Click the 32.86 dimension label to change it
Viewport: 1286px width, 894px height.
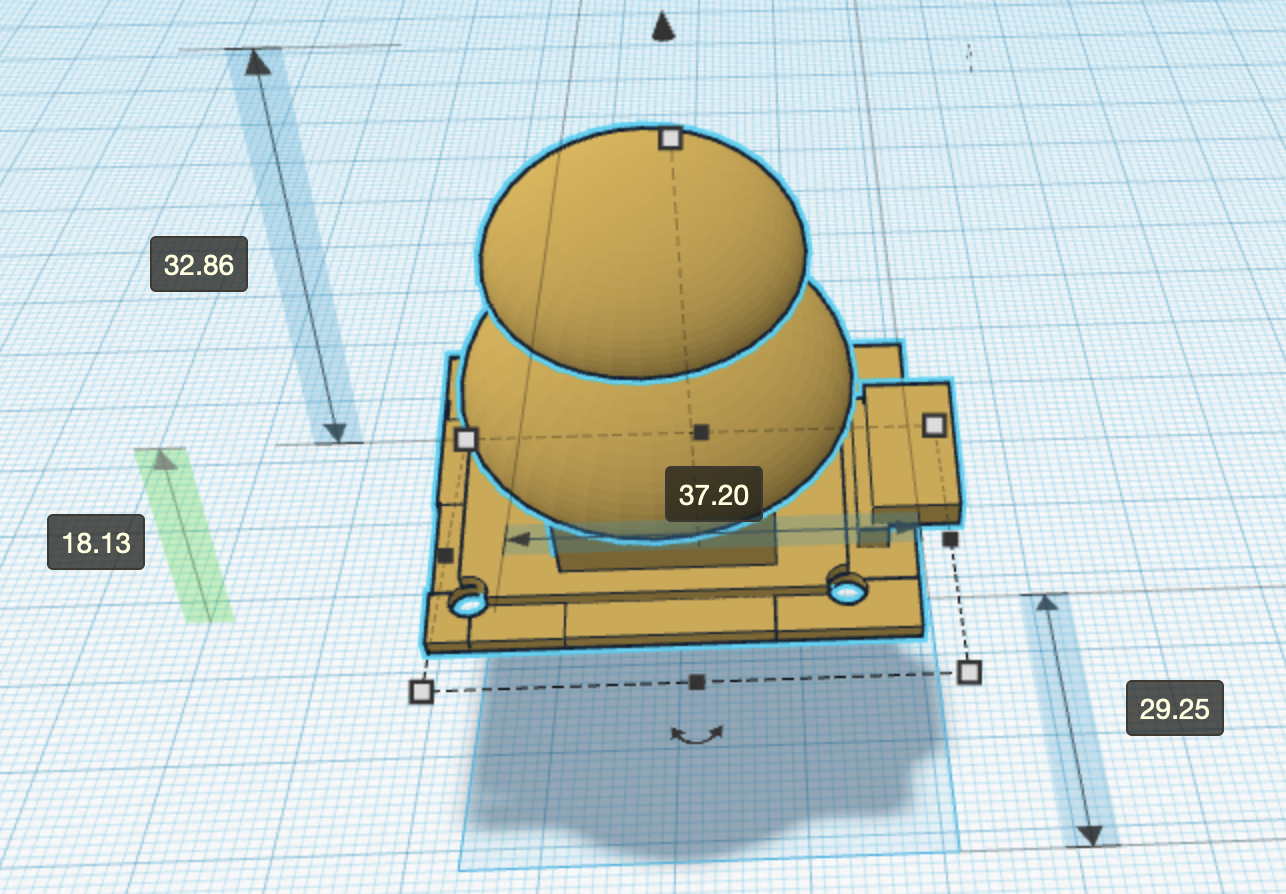click(201, 266)
